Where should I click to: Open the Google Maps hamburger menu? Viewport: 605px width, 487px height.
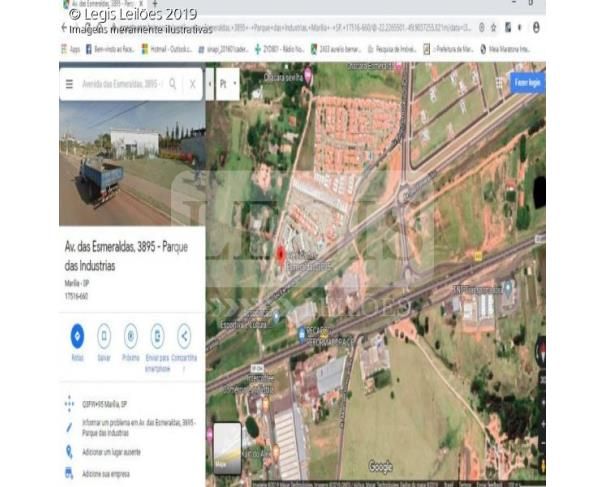coord(69,84)
